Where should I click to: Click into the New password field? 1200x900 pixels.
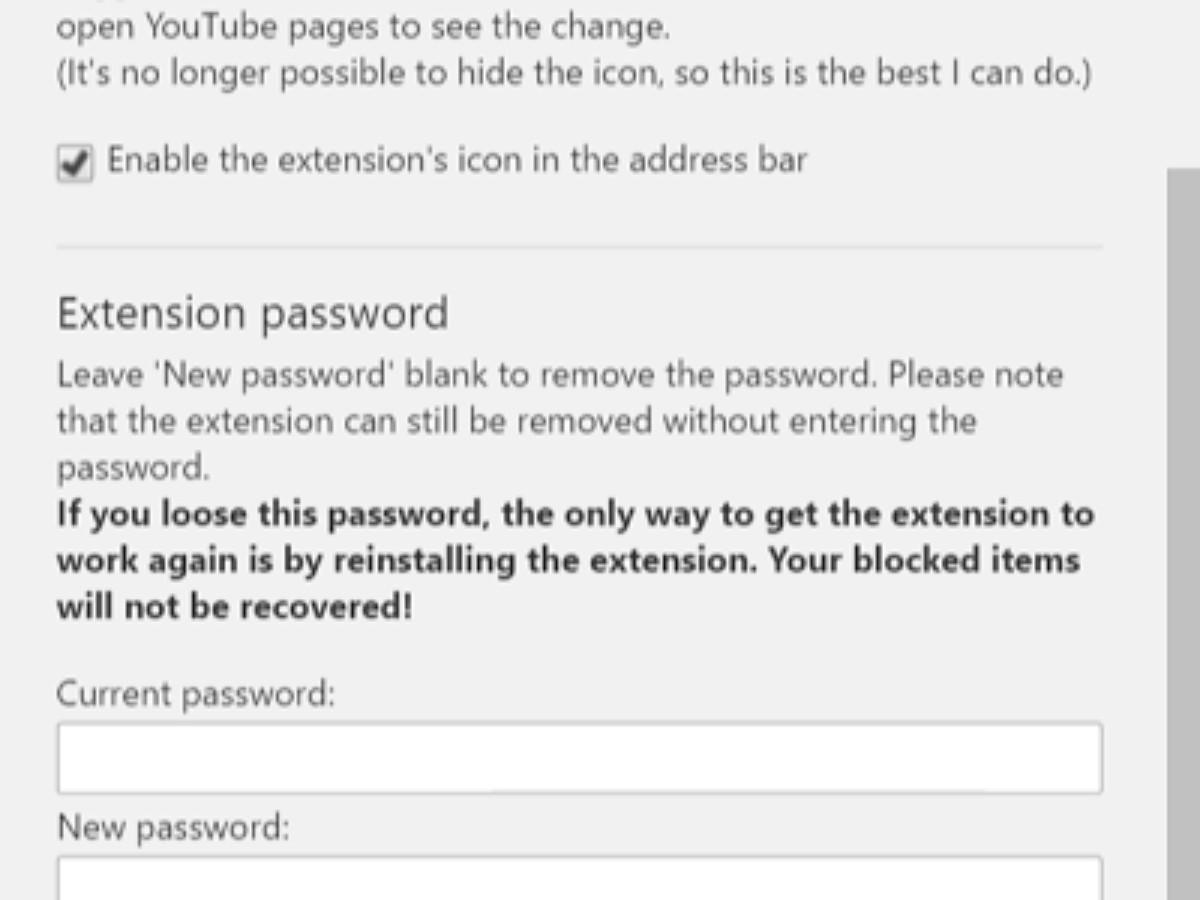coord(580,878)
